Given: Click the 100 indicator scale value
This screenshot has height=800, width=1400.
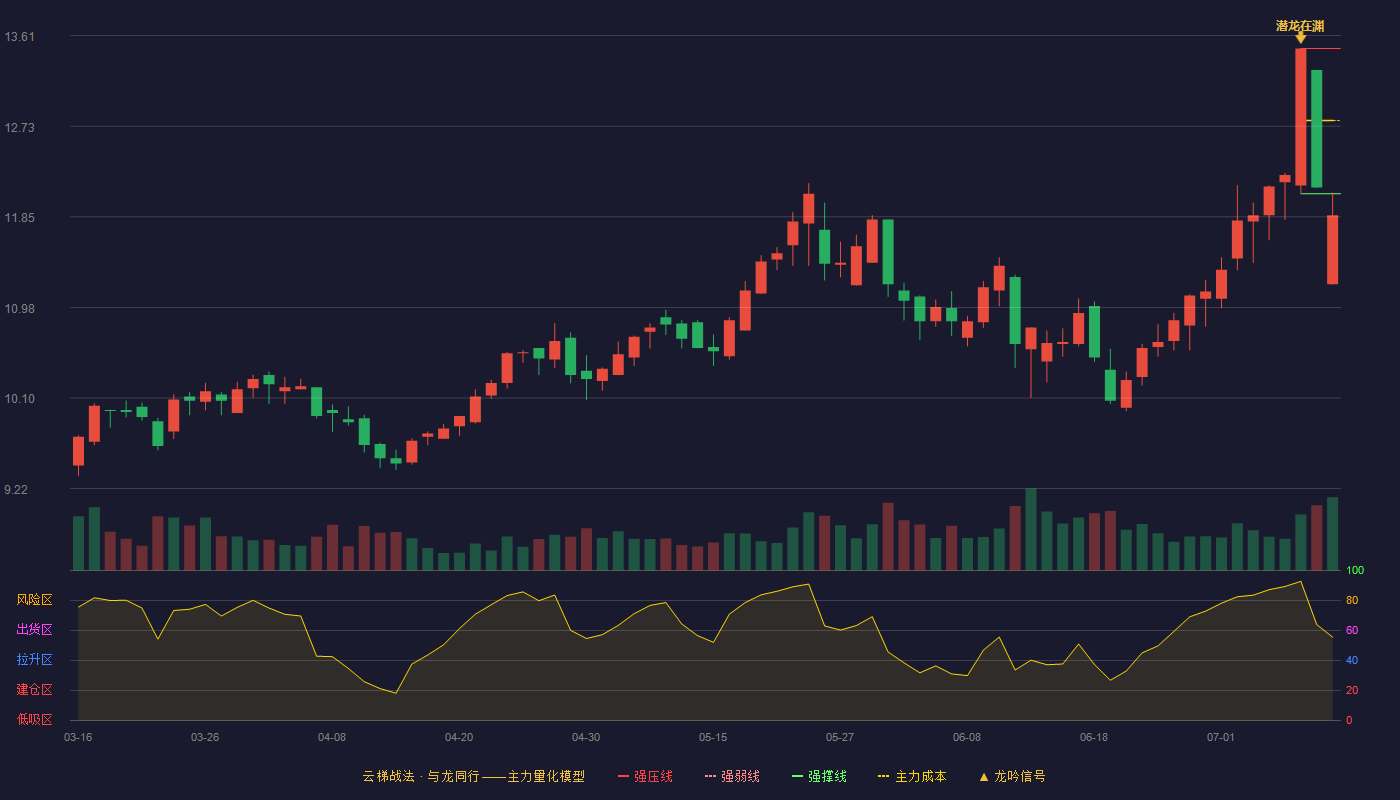Looking at the screenshot, I should [1355, 571].
